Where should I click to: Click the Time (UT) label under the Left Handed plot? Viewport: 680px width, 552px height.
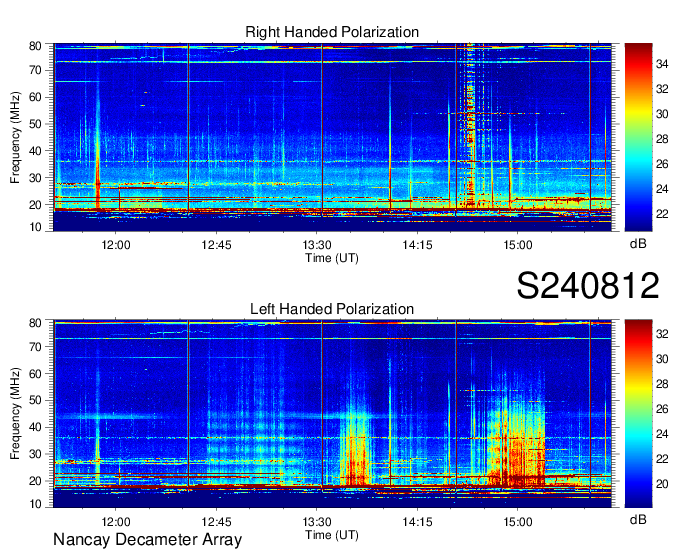pos(332,535)
